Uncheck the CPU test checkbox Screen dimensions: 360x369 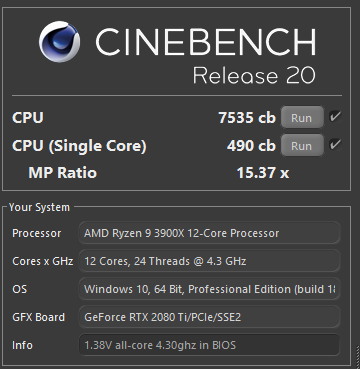pyautogui.click(x=335, y=117)
